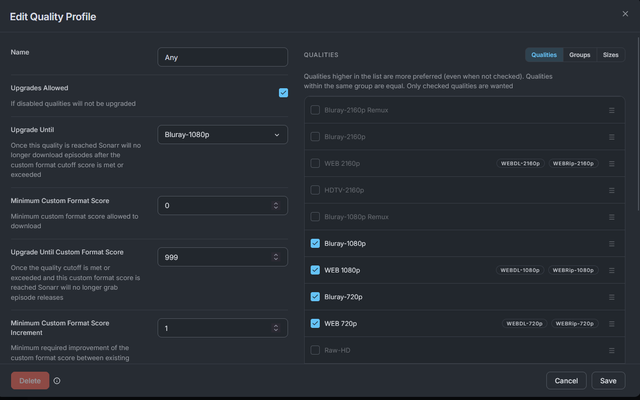Click the reorder handle for Raw-HD row
The image size is (640, 400).
click(x=611, y=350)
